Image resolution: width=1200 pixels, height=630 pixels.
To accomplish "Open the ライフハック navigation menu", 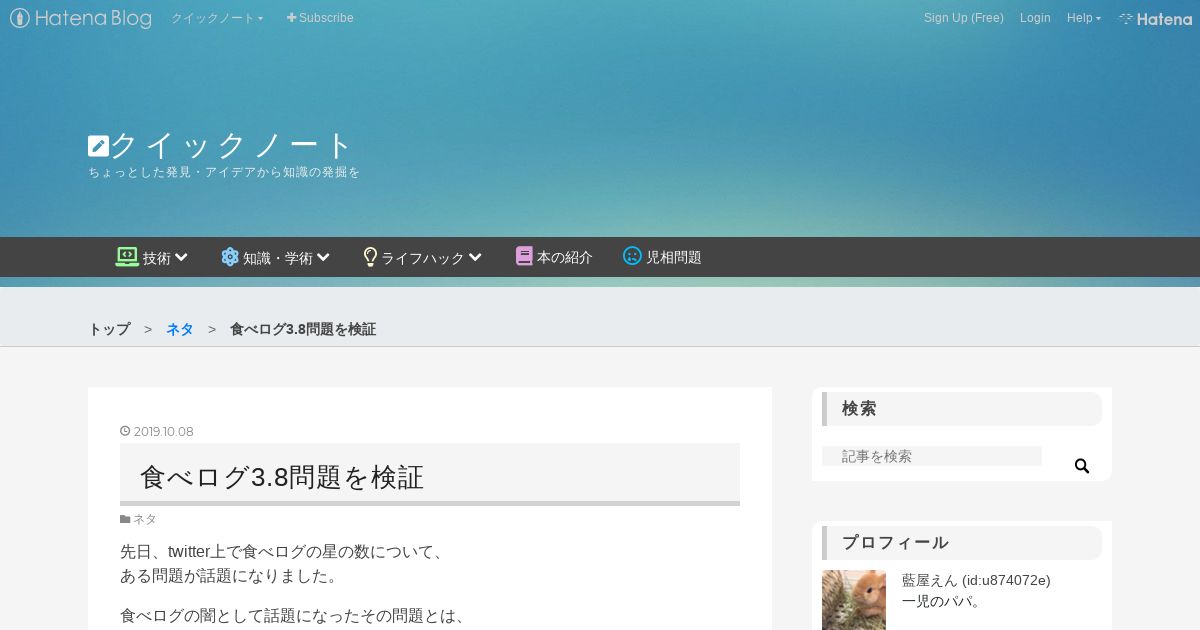I will [423, 257].
